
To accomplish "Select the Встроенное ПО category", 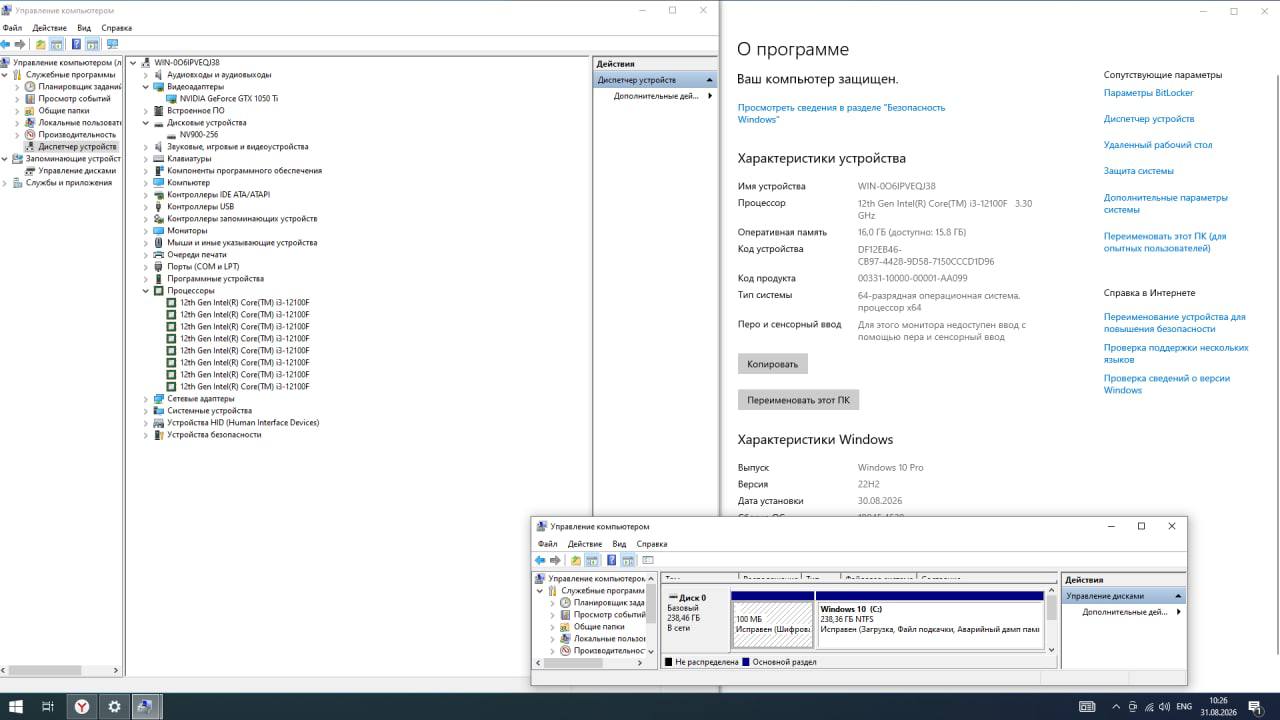I will (x=195, y=111).
